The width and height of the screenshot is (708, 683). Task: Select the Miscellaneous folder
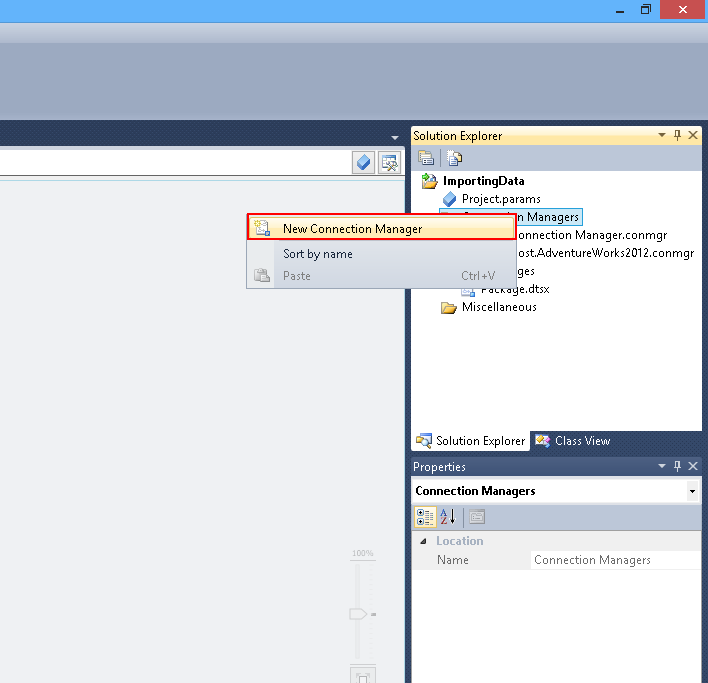[499, 307]
